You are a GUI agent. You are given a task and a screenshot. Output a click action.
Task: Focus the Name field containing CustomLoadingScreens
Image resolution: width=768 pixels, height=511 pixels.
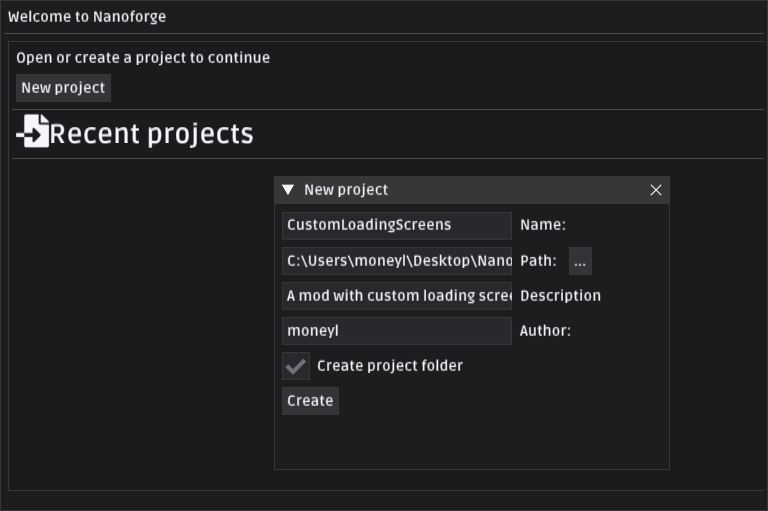coord(396,225)
